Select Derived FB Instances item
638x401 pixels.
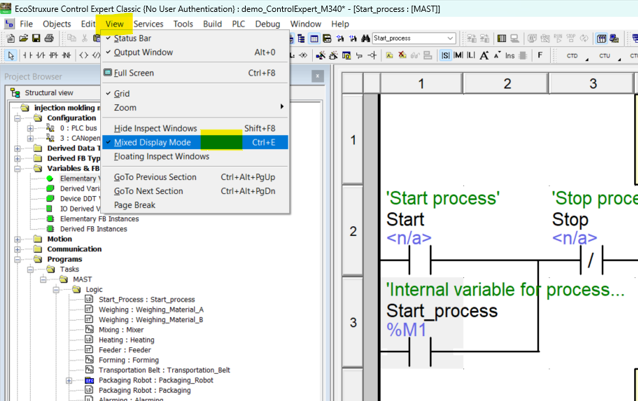click(94, 229)
